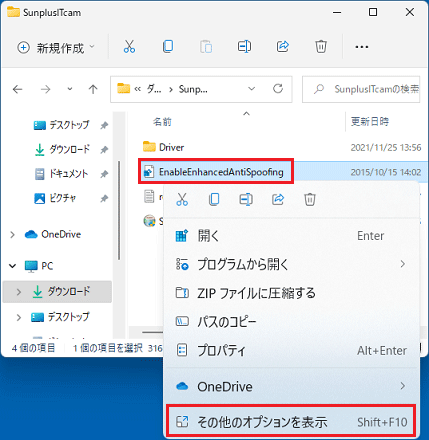Click Sunp... breadcrumb in address bar
The image size is (429, 440).
193,89
